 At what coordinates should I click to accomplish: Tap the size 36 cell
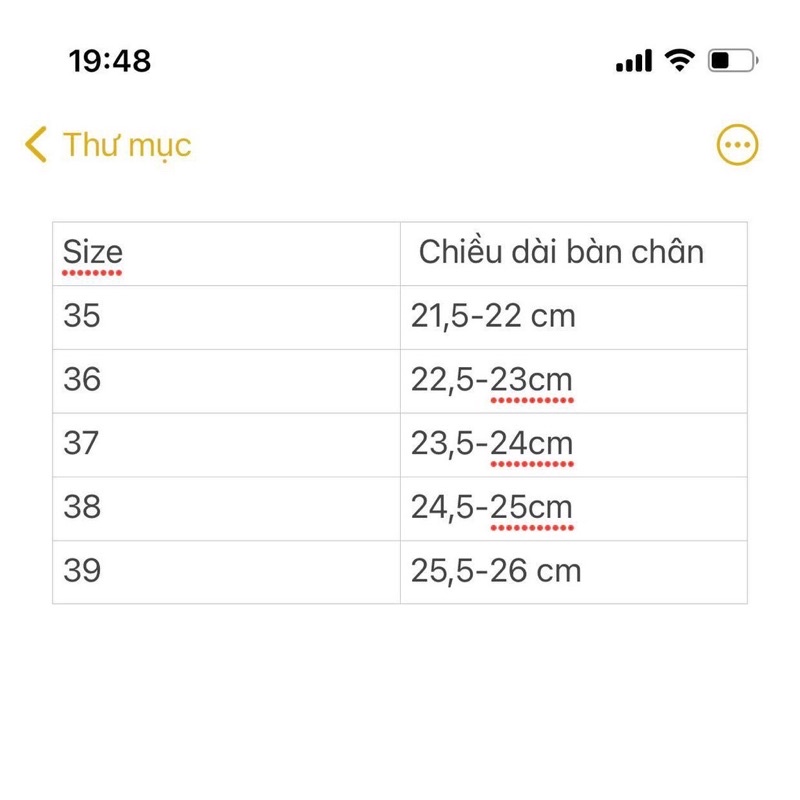[82, 380]
